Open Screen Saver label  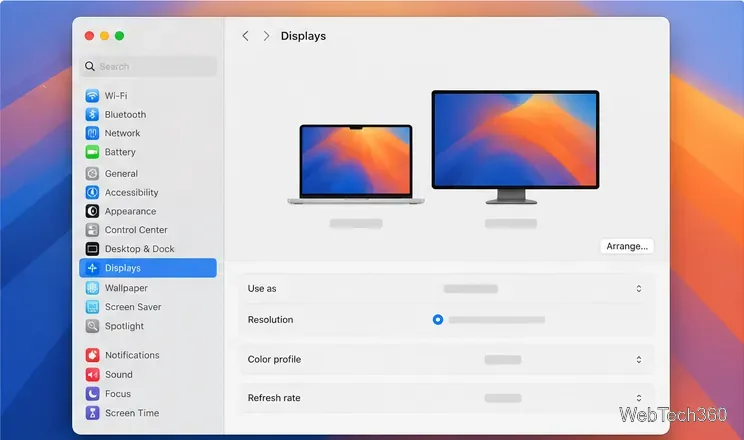point(133,307)
